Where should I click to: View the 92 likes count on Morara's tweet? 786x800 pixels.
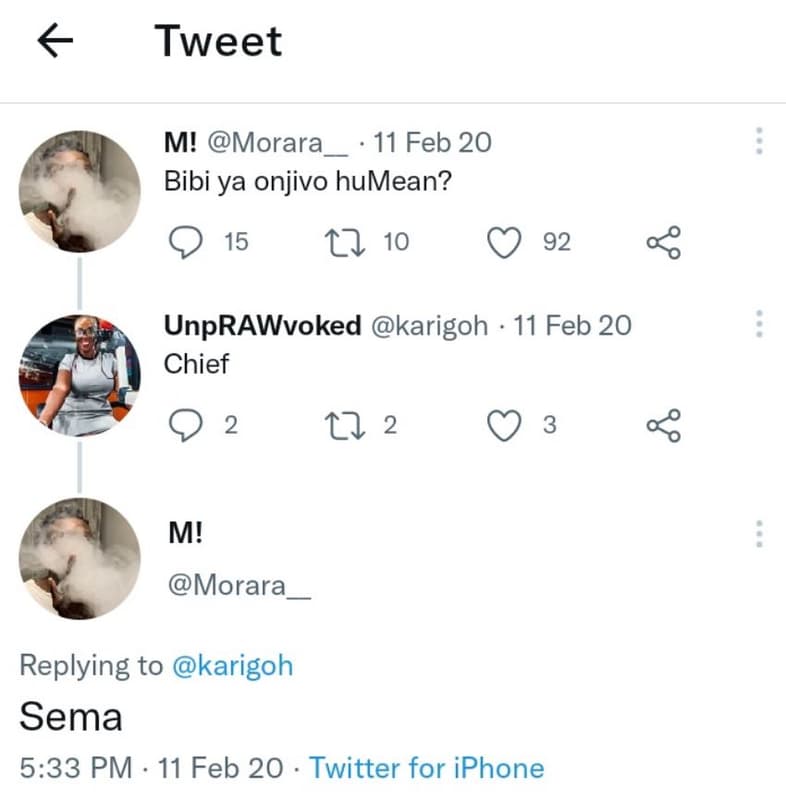click(x=557, y=241)
